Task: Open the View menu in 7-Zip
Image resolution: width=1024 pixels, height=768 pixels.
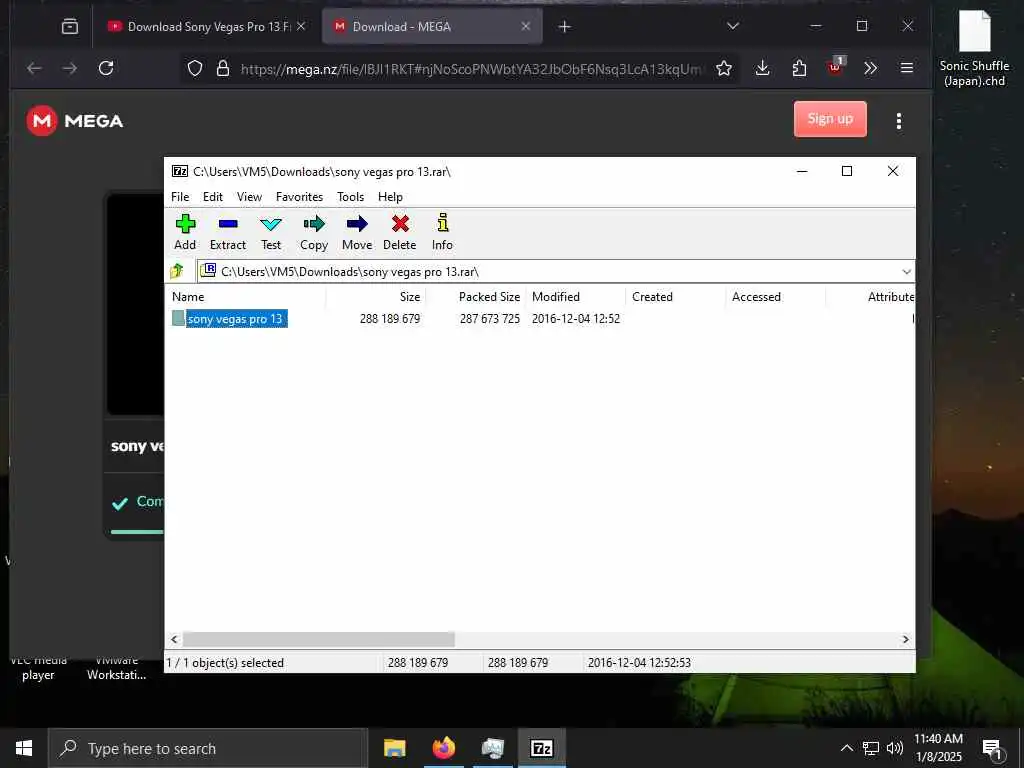Action: point(249,197)
